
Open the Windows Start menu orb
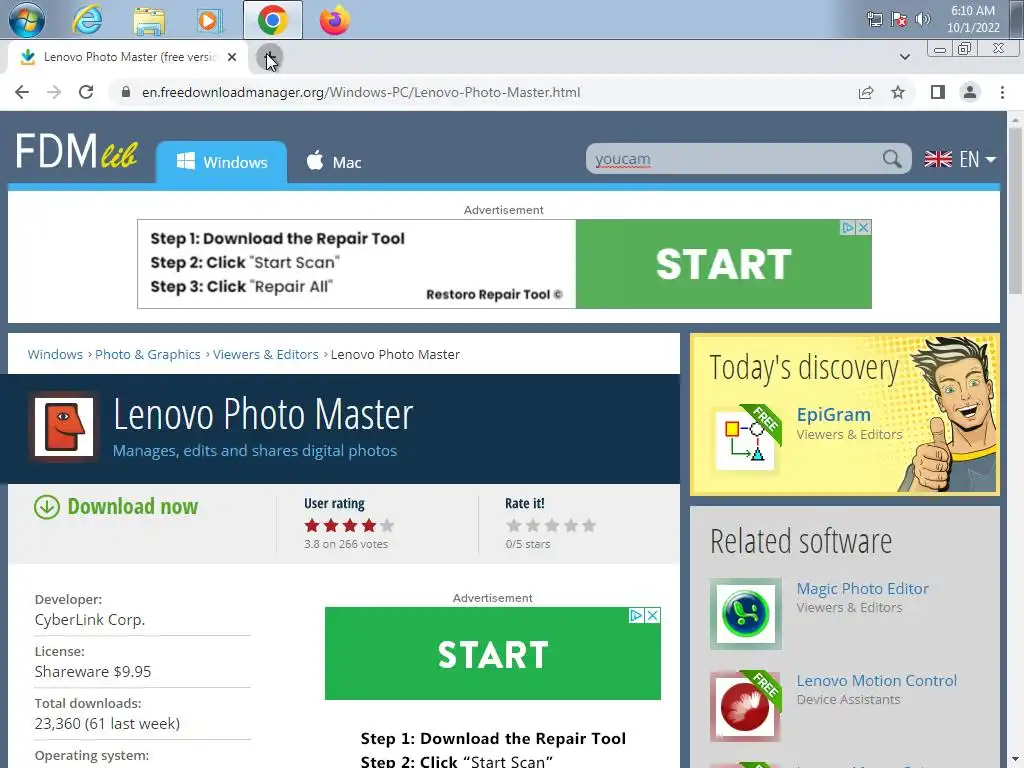tap(27, 20)
